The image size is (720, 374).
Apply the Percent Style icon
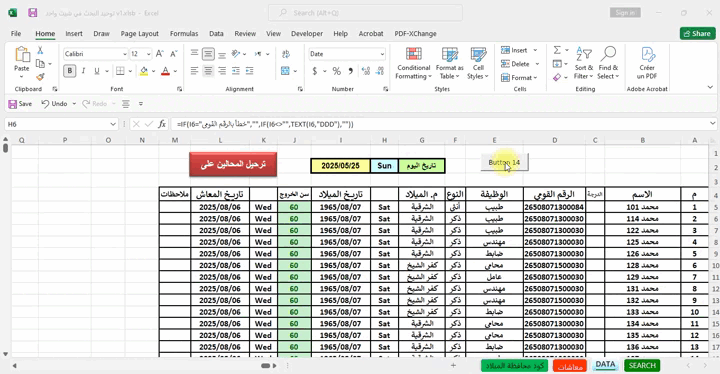tap(337, 71)
